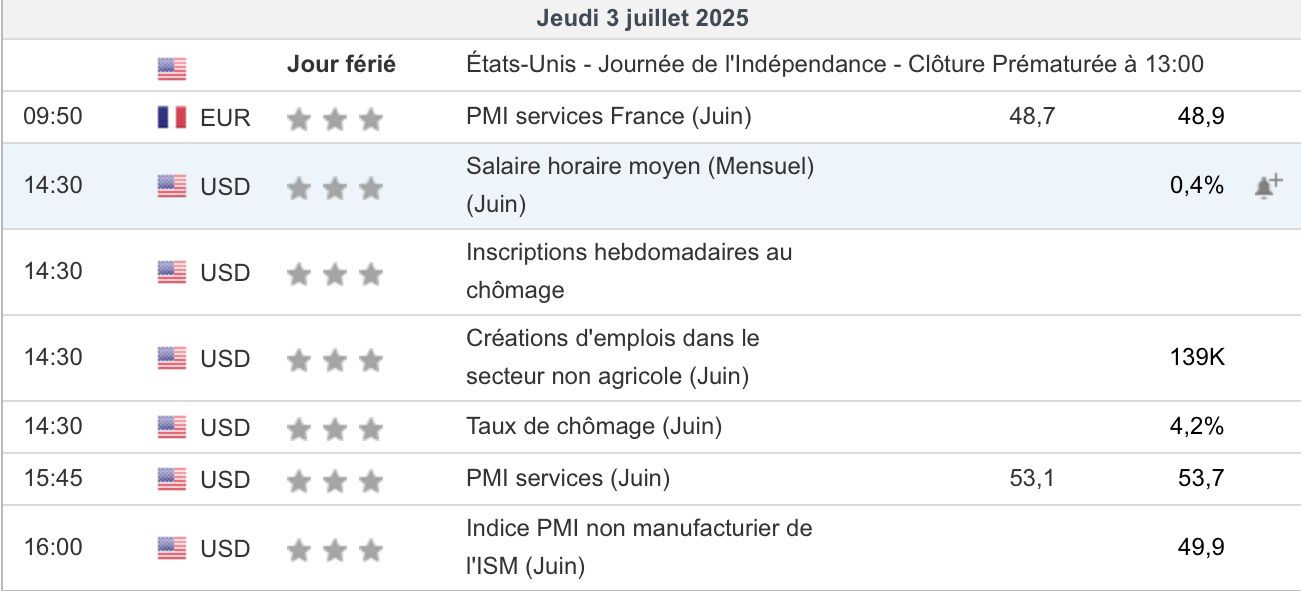Viewport: 1301px width, 591px height.
Task: Click the US flag in the Créations d'emplois row
Action: (172, 358)
